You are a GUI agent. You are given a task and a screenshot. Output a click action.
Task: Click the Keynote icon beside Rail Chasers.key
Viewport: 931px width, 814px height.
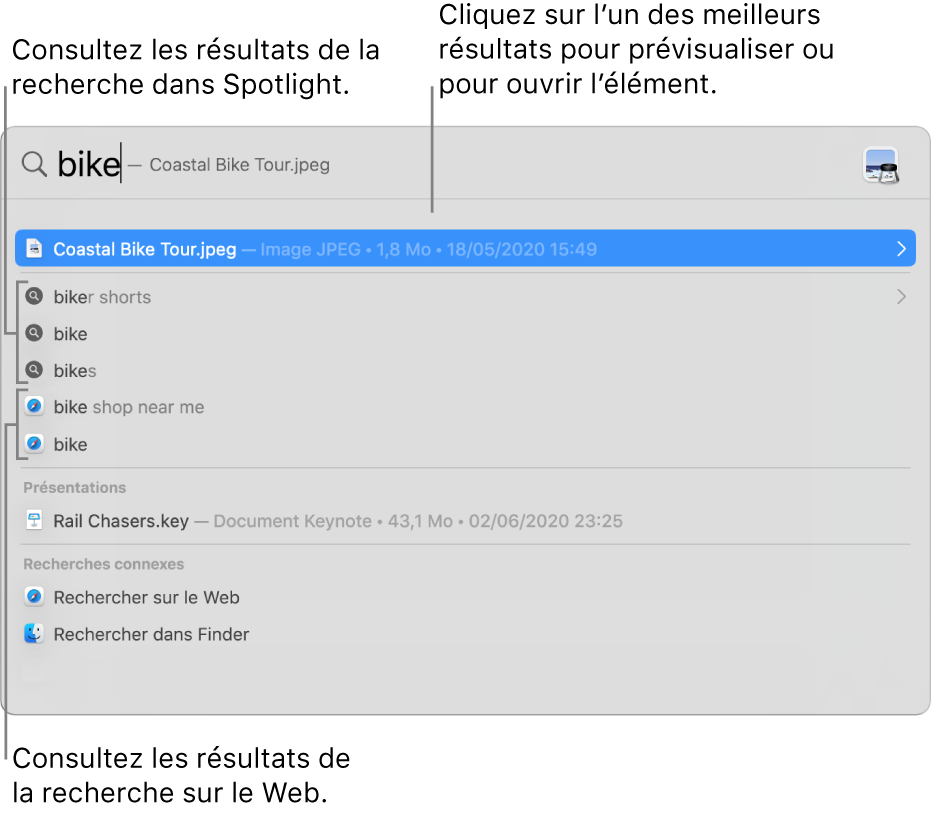33,520
